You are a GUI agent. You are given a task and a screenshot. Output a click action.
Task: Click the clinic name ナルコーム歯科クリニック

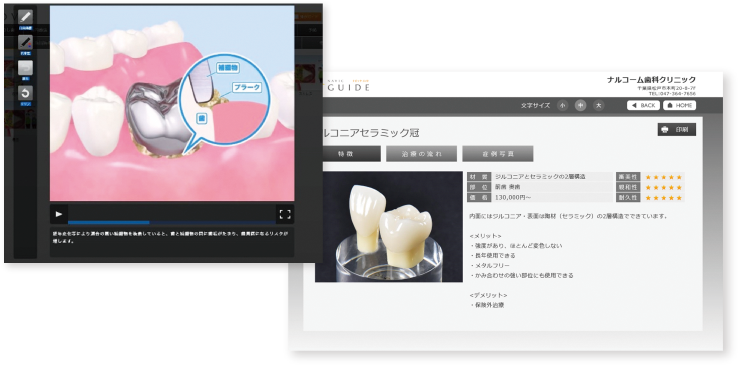click(651, 79)
